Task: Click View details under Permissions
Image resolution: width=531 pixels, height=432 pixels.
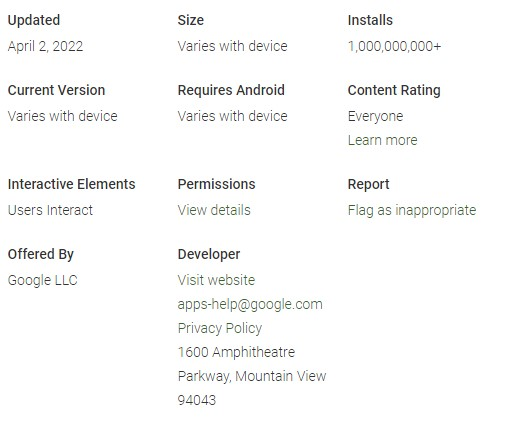Action: coord(214,210)
